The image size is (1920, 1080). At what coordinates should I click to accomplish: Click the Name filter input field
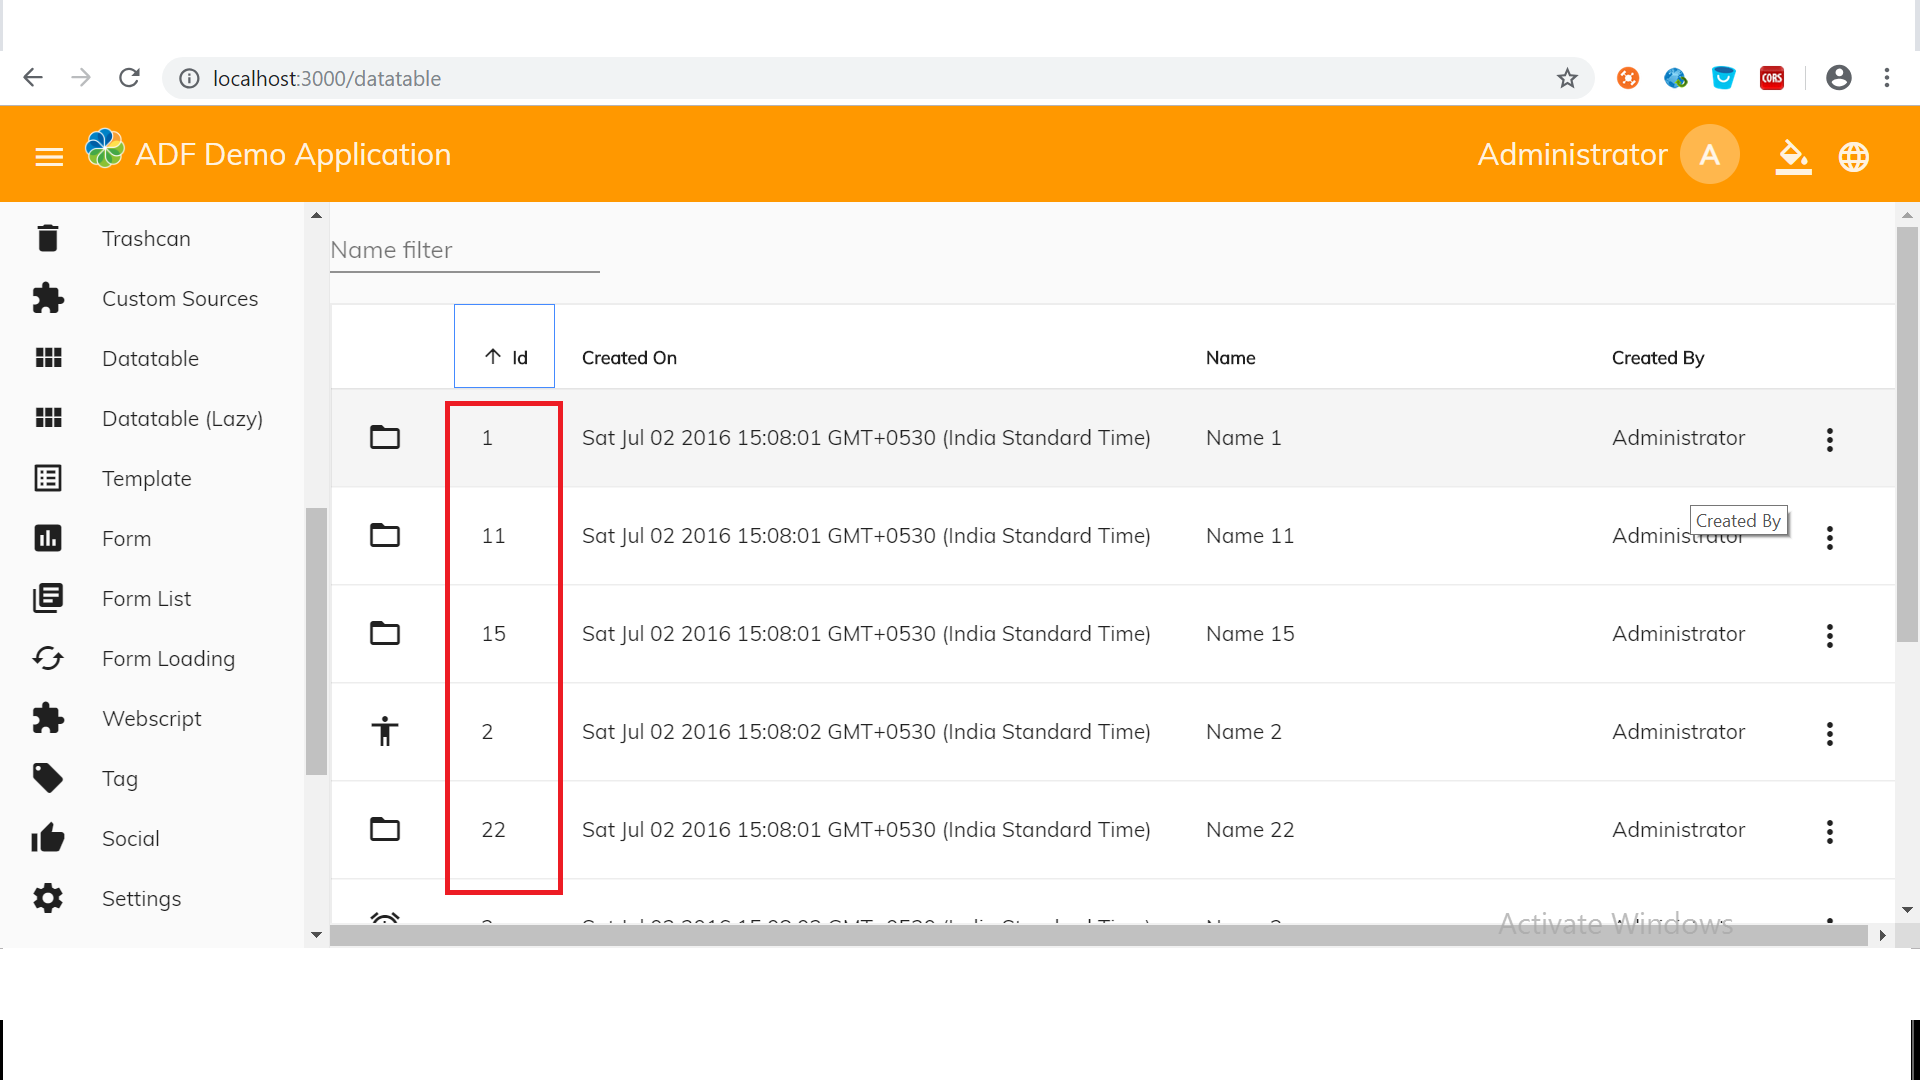pyautogui.click(x=464, y=251)
